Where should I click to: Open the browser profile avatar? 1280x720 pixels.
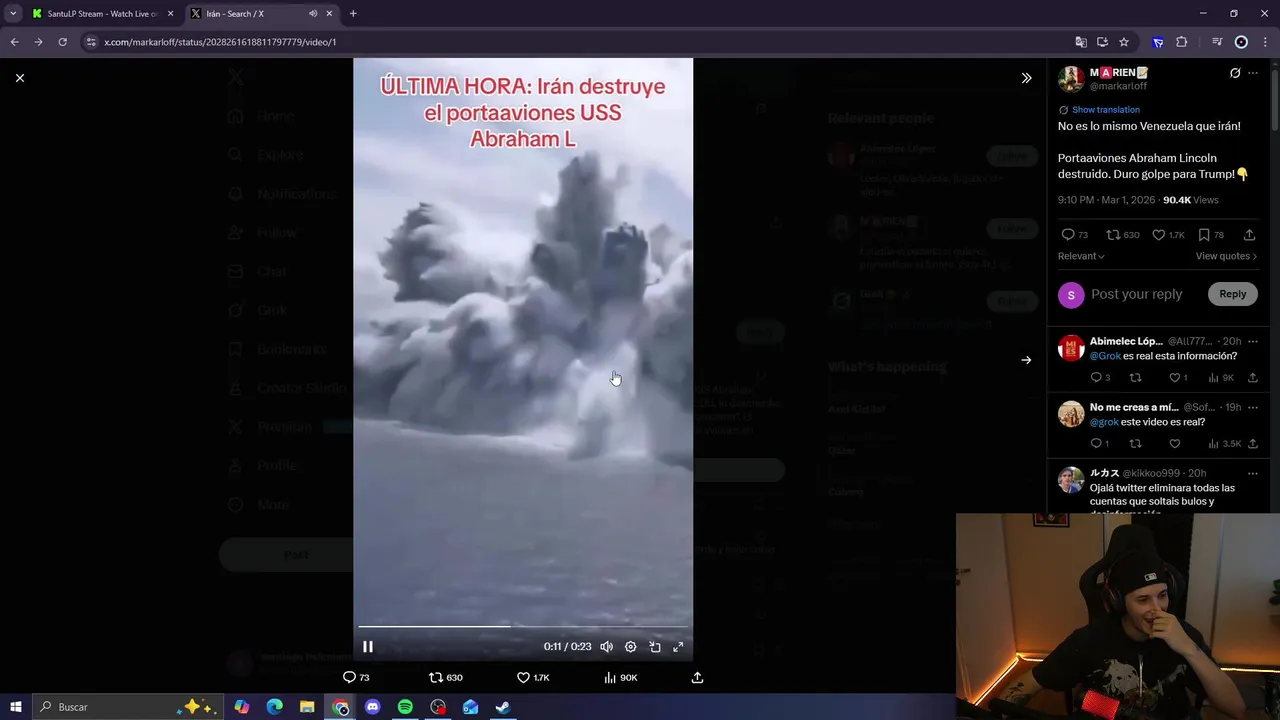(x=1241, y=42)
